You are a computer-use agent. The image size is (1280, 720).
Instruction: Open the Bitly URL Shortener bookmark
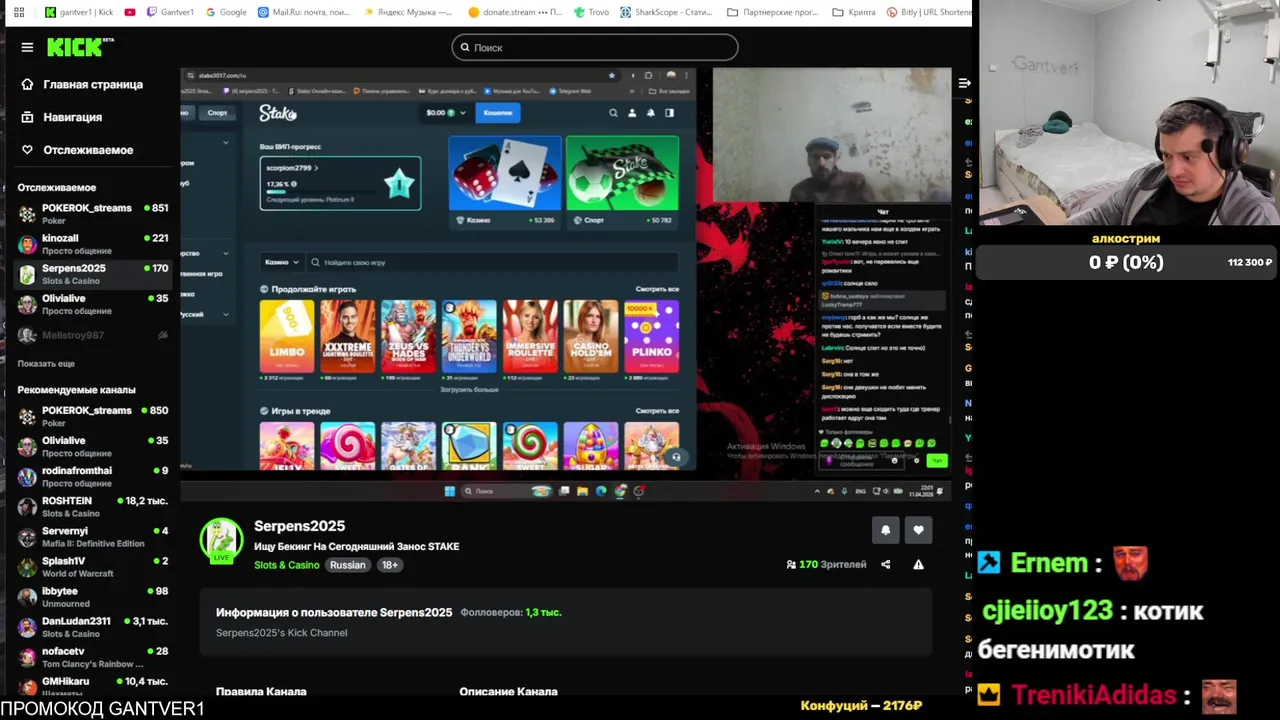[x=929, y=12]
